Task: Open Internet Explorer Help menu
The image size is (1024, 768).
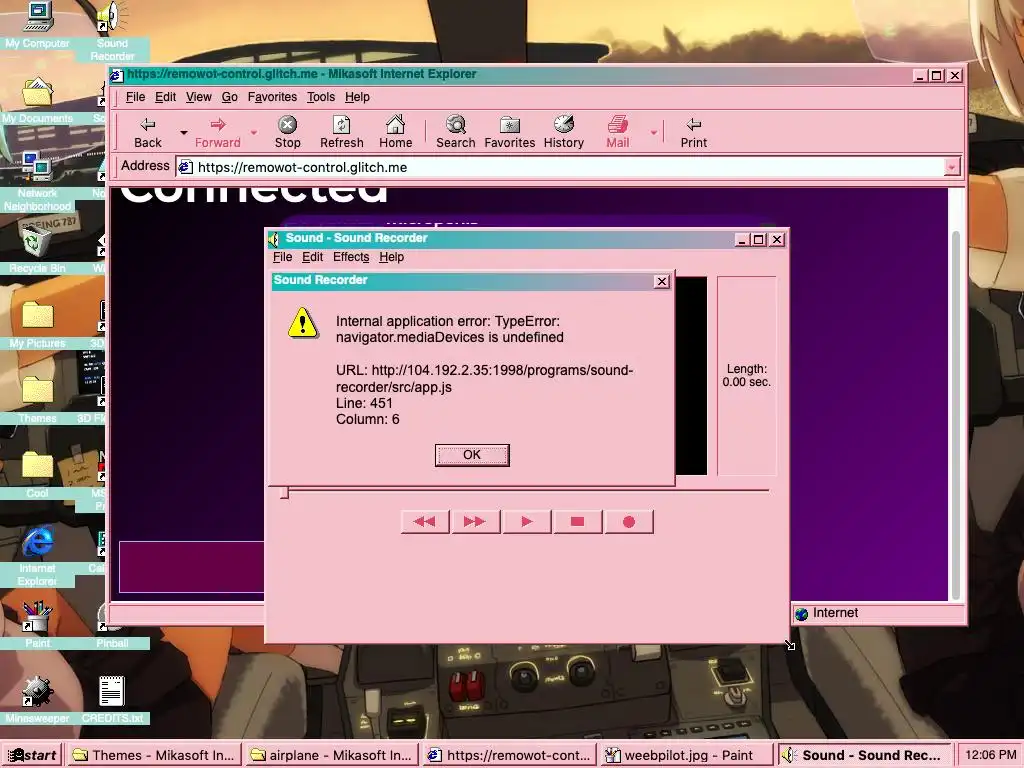Action: 357,97
